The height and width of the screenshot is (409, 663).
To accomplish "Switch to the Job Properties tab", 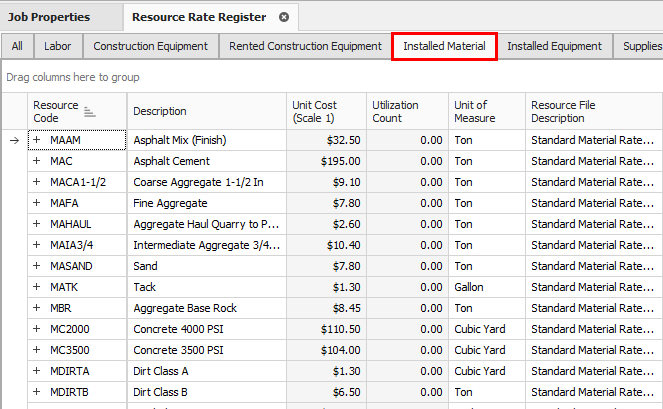I will (x=49, y=17).
